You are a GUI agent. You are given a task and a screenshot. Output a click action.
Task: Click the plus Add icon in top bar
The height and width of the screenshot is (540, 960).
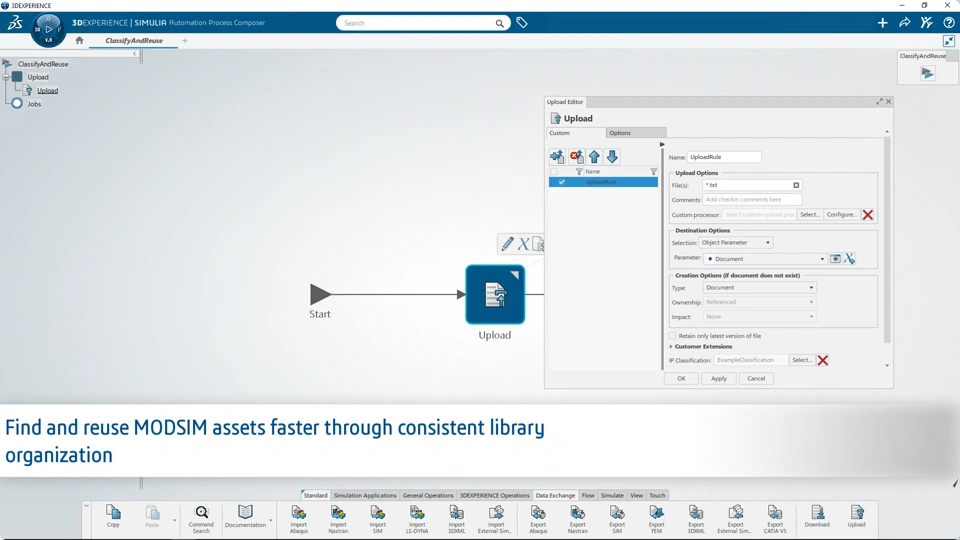[882, 23]
